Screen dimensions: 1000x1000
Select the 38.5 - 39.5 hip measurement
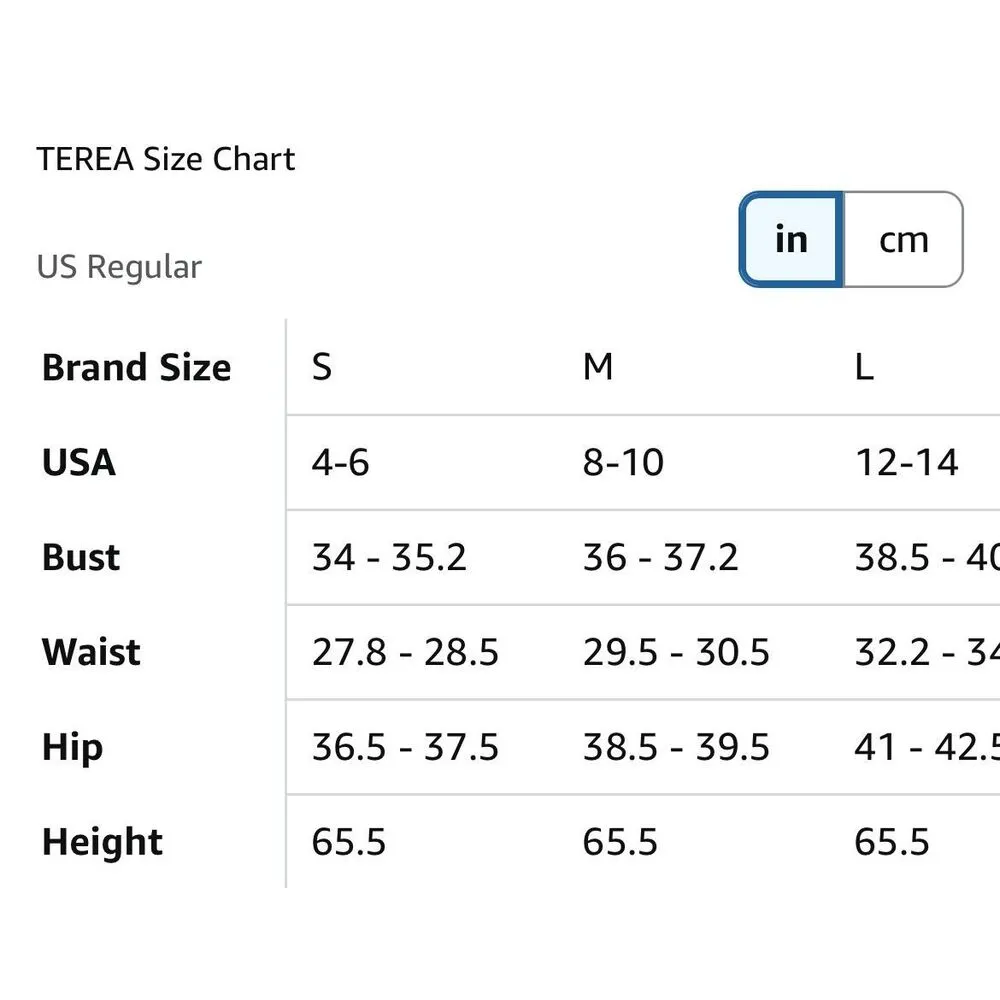pos(676,748)
